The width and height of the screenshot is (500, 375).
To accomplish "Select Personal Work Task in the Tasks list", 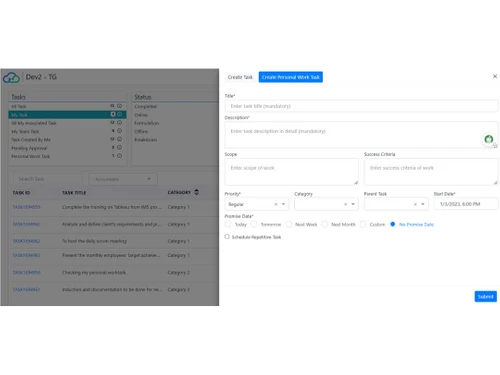I will (x=67, y=156).
